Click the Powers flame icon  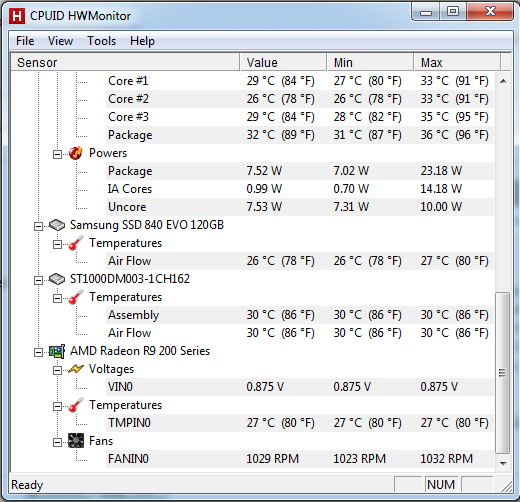tap(76, 153)
